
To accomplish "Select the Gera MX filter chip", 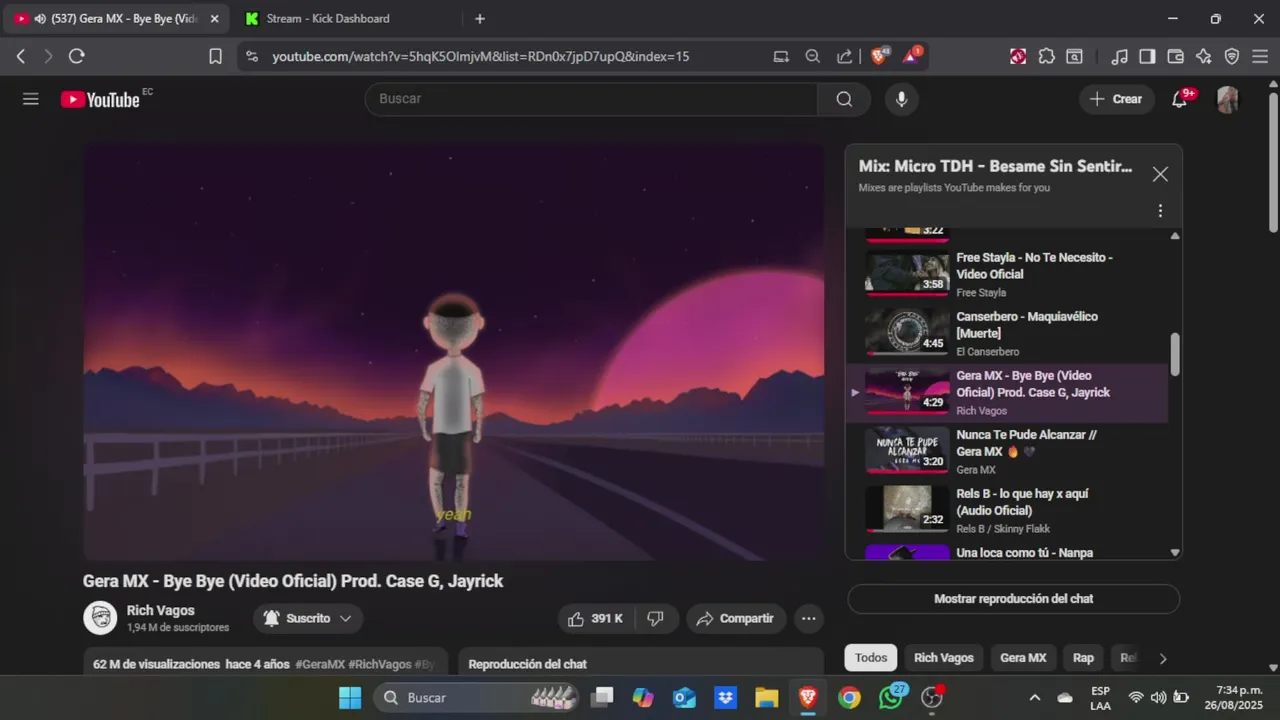I will point(1023,658).
